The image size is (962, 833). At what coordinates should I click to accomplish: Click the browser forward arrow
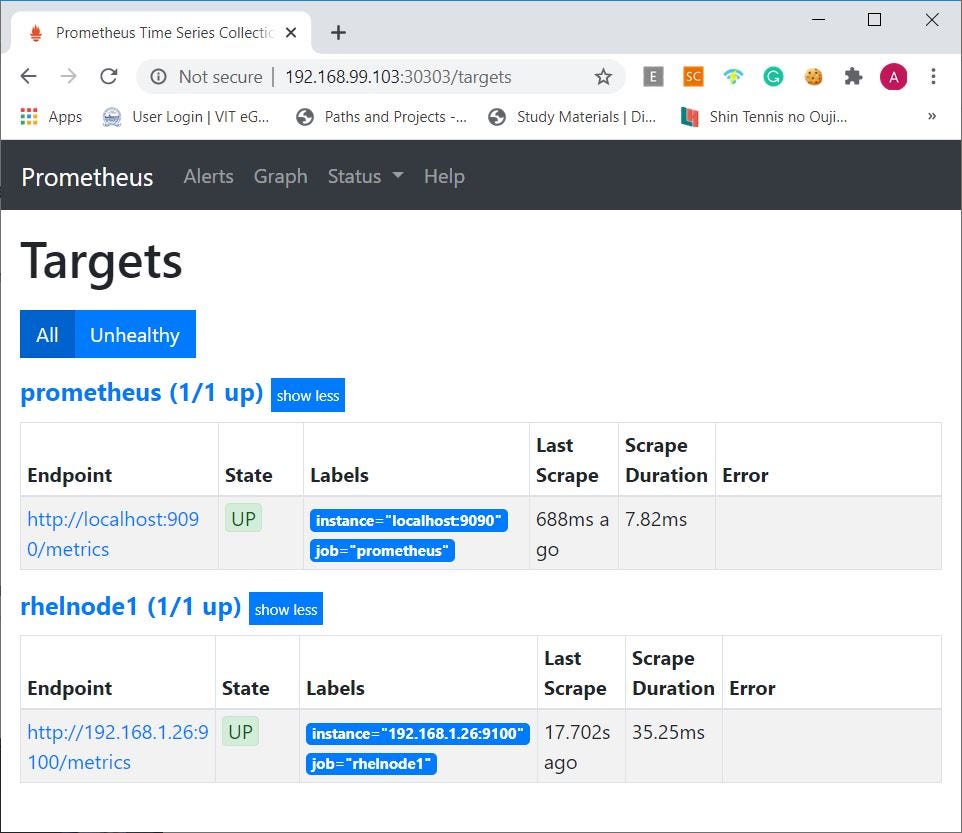pos(69,77)
